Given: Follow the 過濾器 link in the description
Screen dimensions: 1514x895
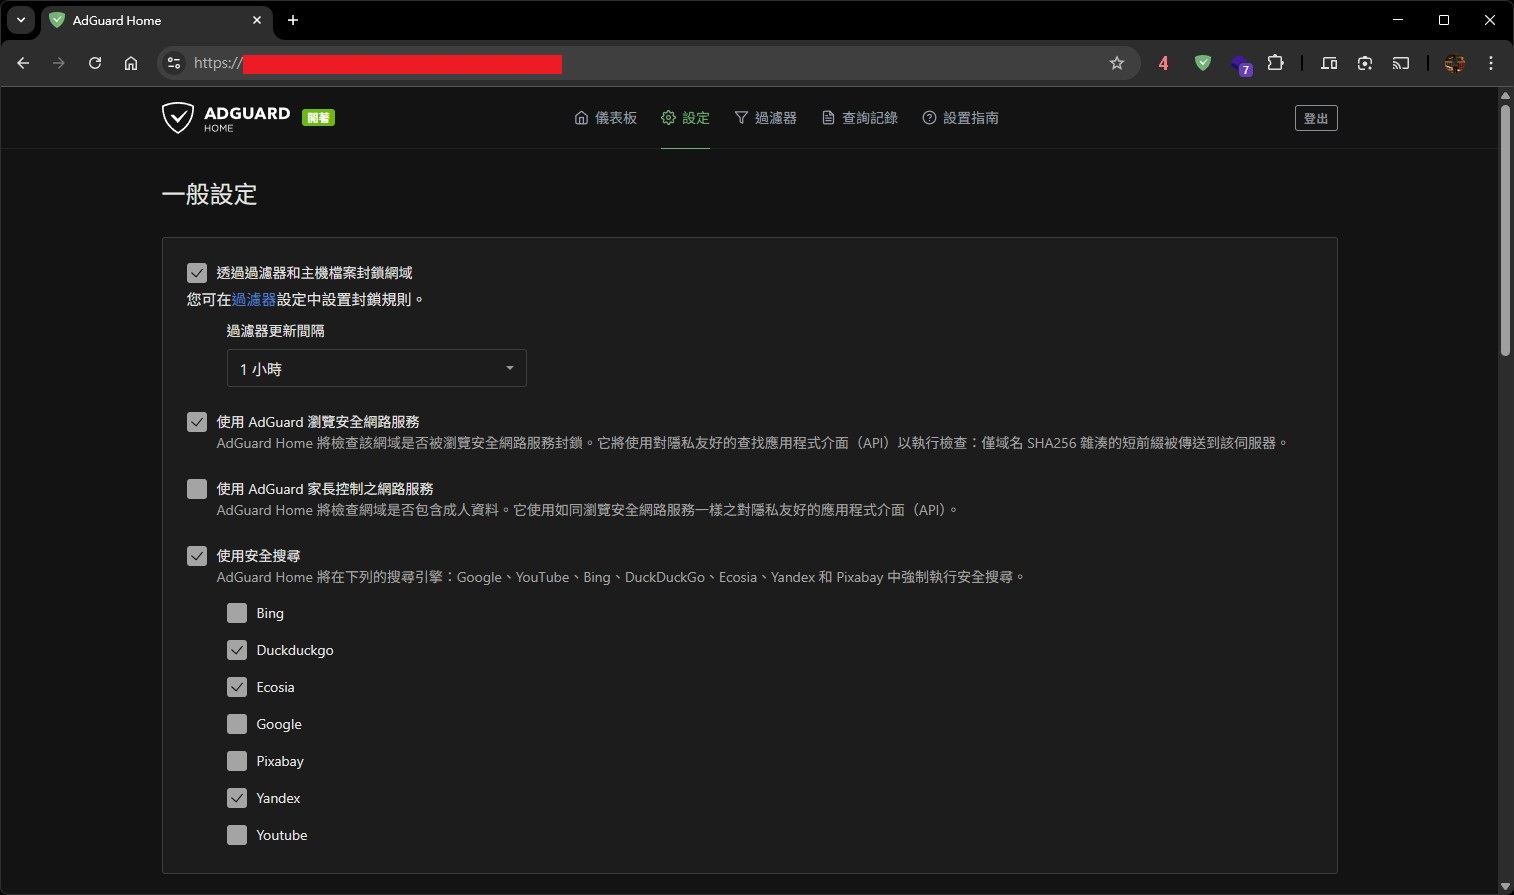Looking at the screenshot, I should tap(253, 298).
